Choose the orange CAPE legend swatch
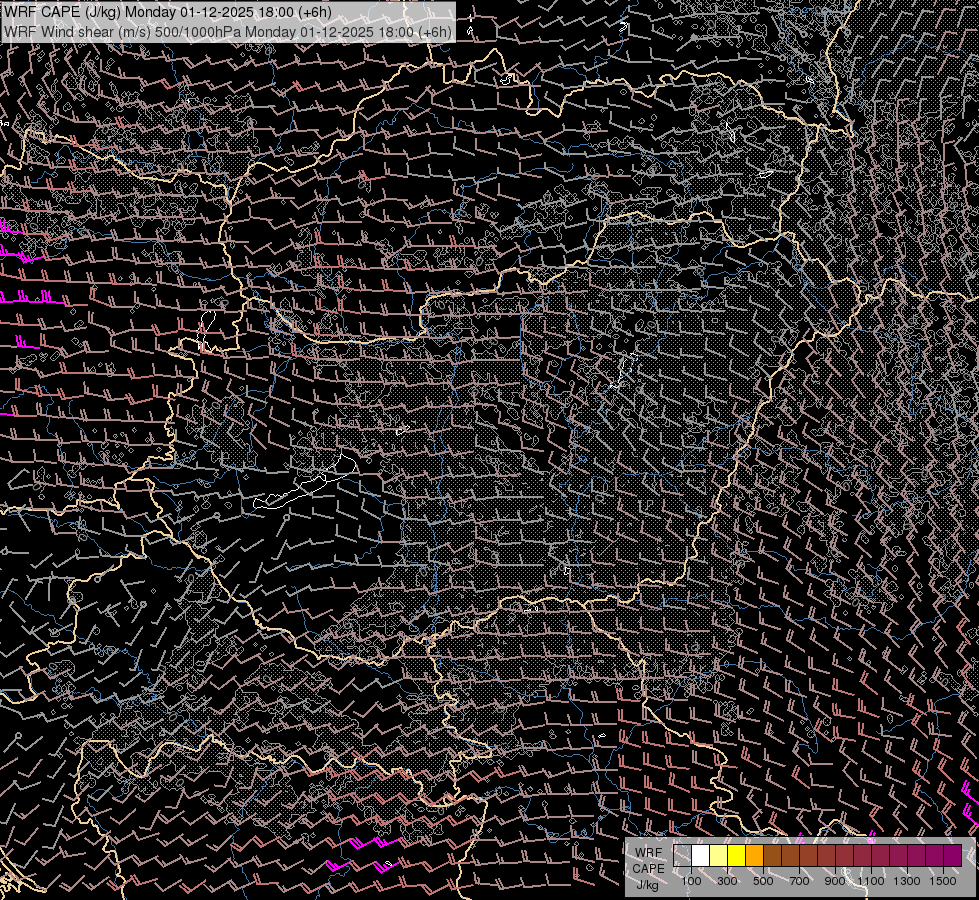 754,856
